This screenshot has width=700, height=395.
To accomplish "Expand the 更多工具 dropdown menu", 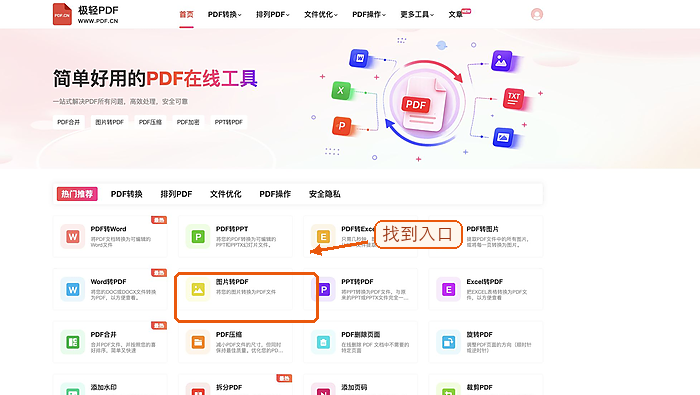I will coord(417,14).
